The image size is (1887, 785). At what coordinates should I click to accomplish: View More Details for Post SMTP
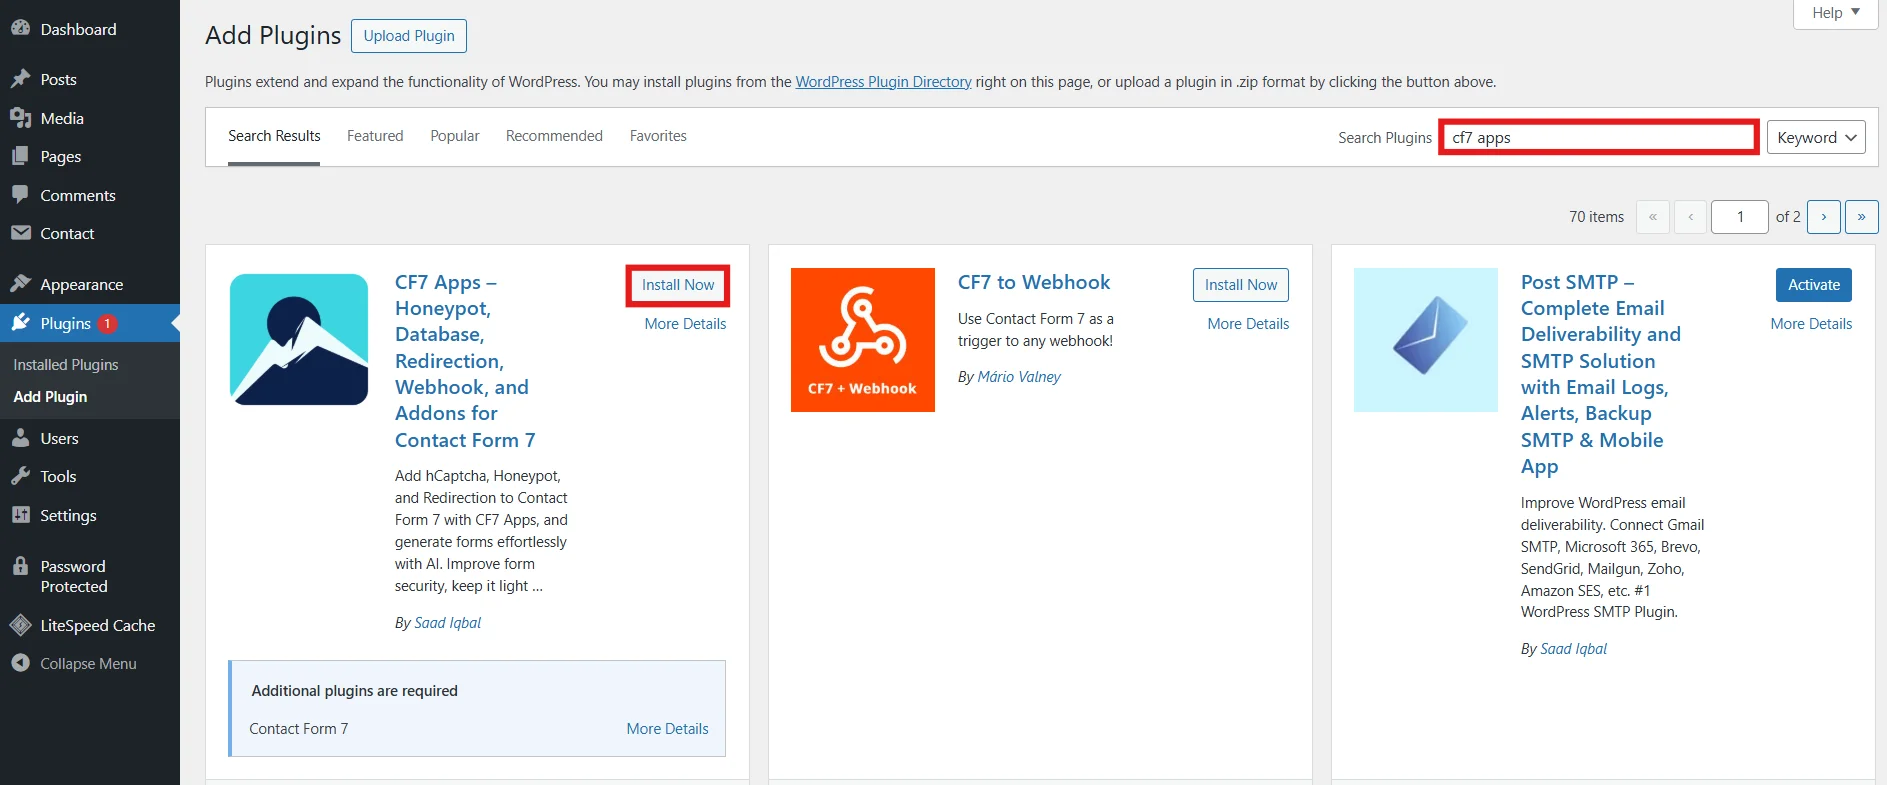click(1811, 324)
